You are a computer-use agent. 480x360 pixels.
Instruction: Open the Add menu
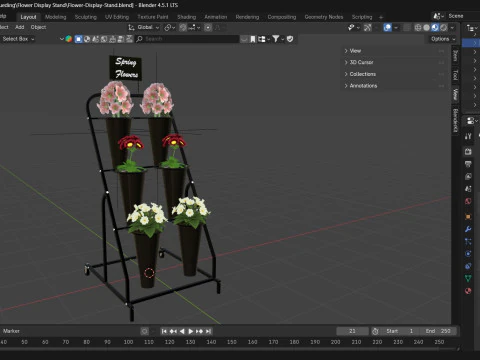pos(20,27)
